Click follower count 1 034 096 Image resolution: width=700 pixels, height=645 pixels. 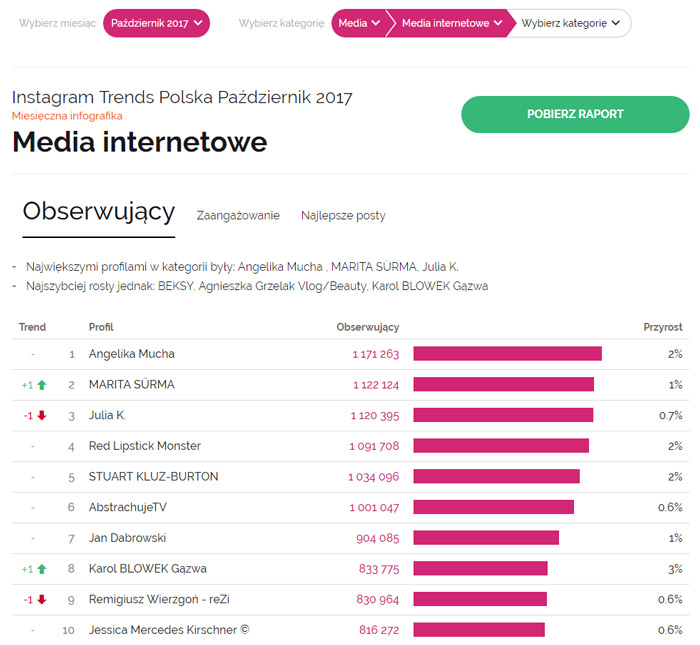374,477
